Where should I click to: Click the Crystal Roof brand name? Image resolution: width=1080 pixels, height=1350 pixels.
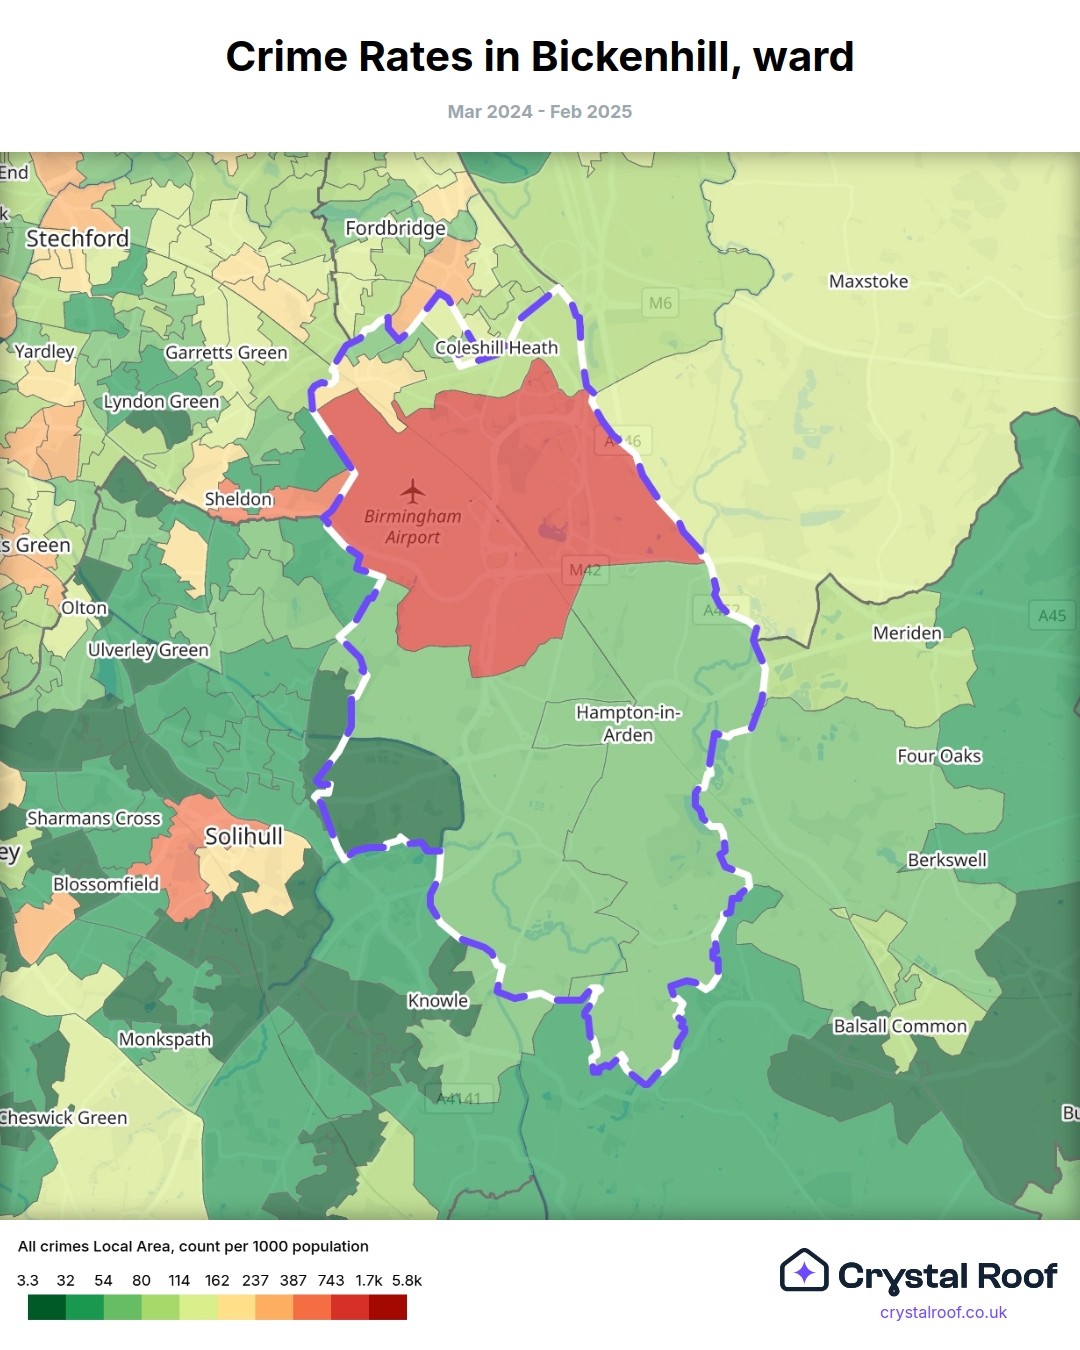pyautogui.click(x=947, y=1276)
